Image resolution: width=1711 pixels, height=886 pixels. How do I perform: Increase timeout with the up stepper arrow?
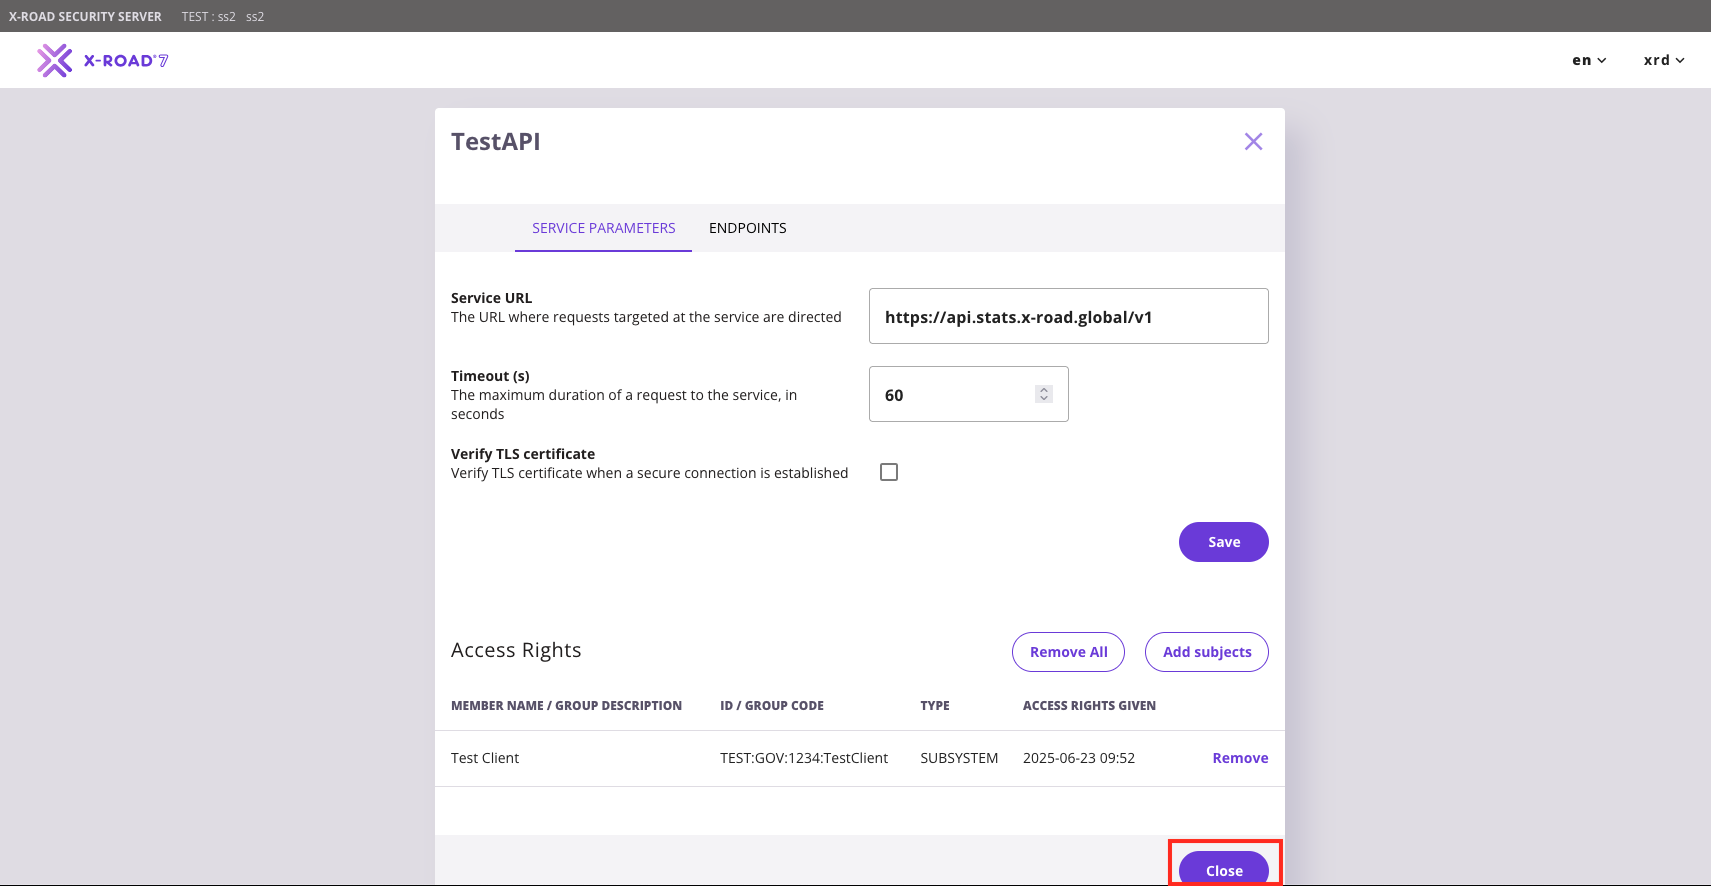pyautogui.click(x=1044, y=390)
